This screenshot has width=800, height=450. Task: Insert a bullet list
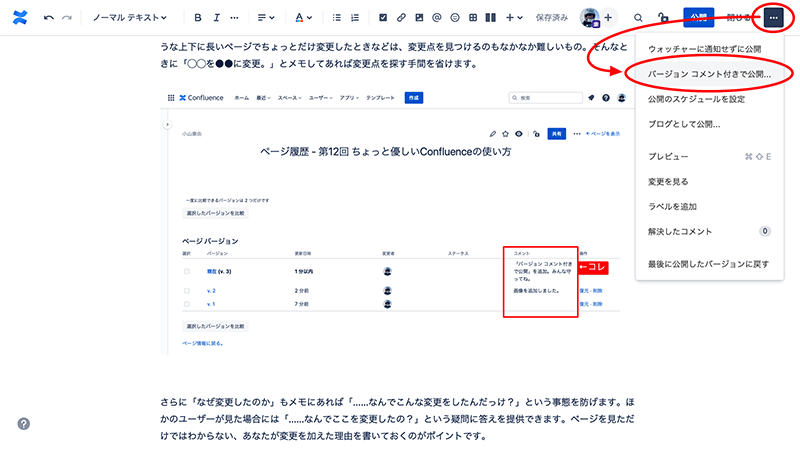337,18
